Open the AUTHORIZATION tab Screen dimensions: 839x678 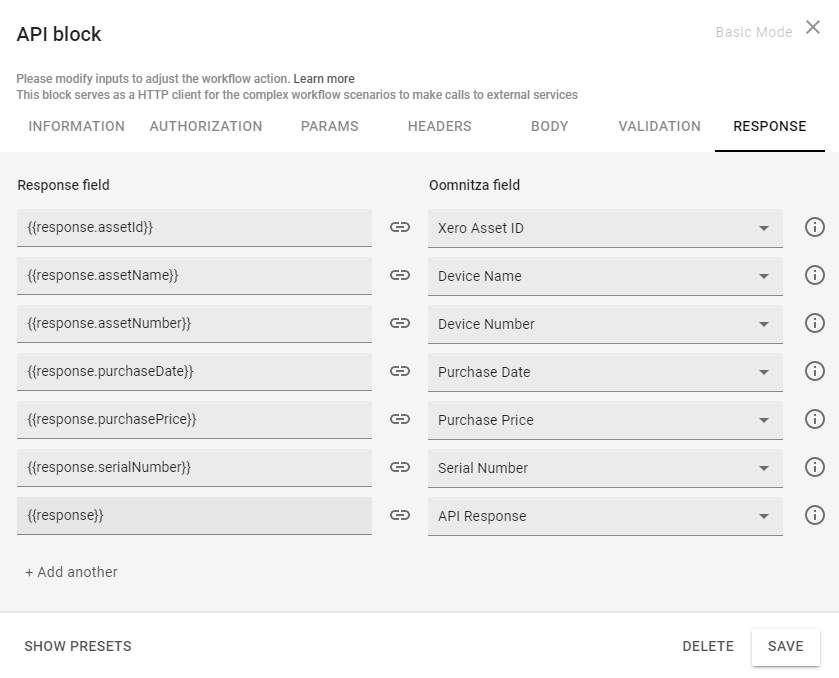point(205,126)
